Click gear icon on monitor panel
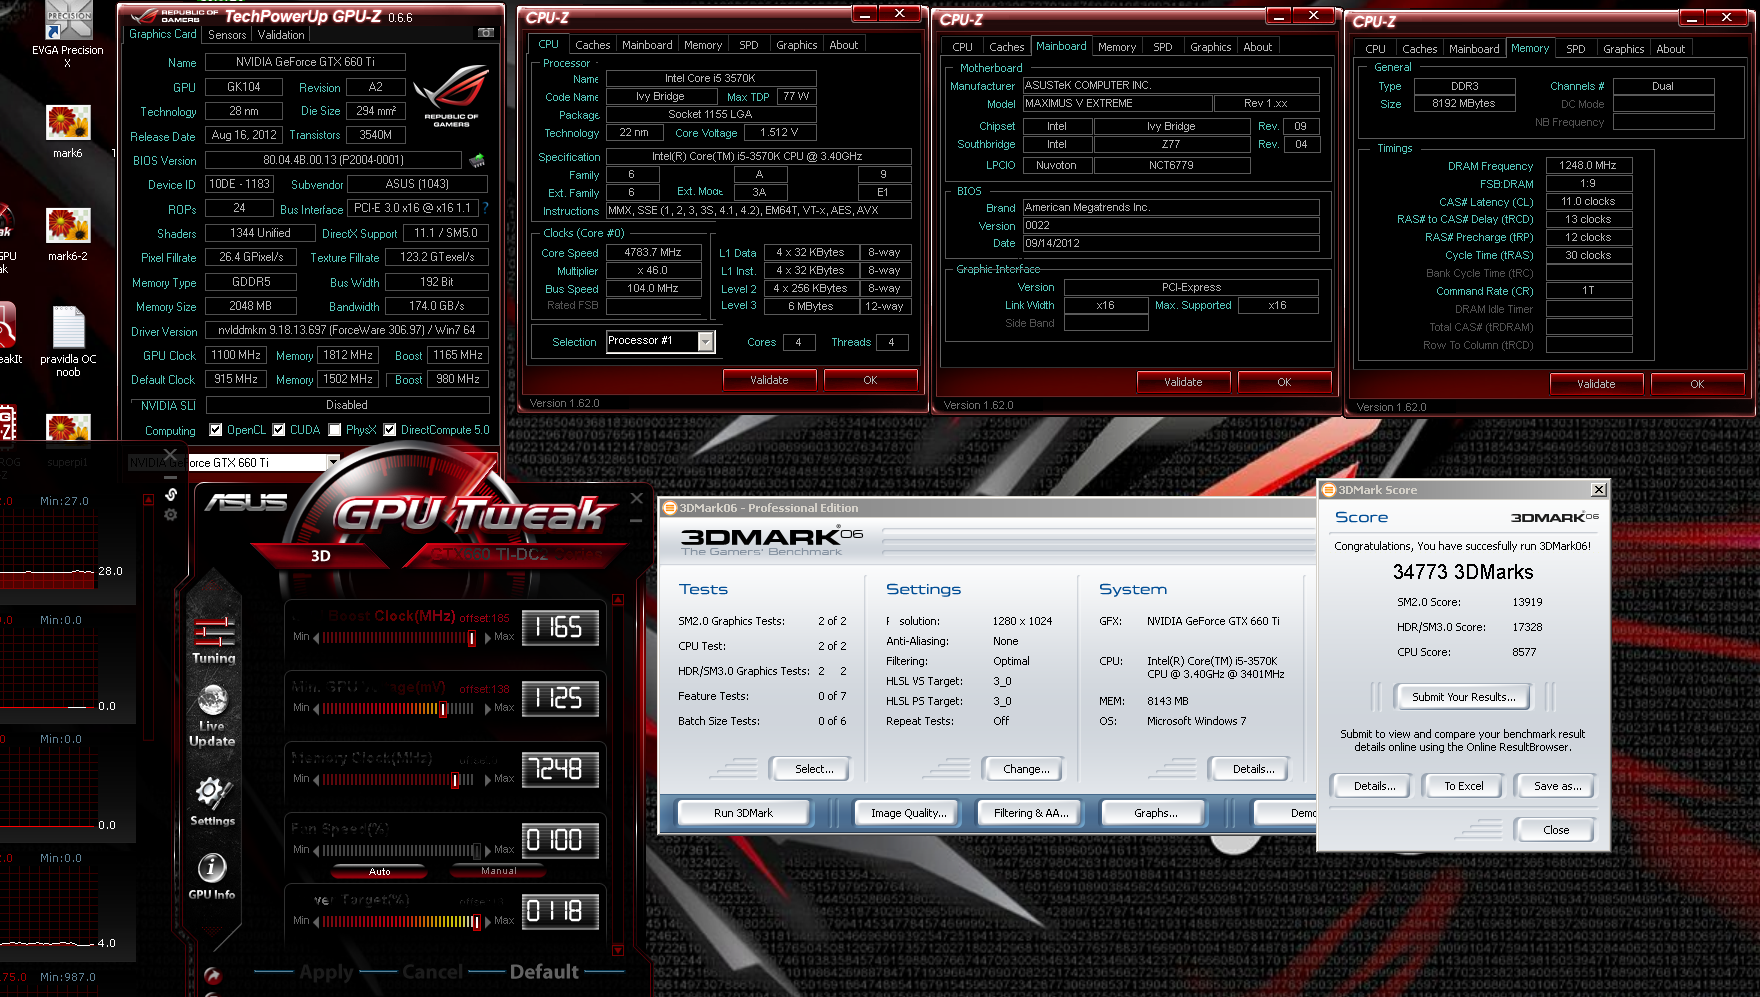 coord(171,514)
